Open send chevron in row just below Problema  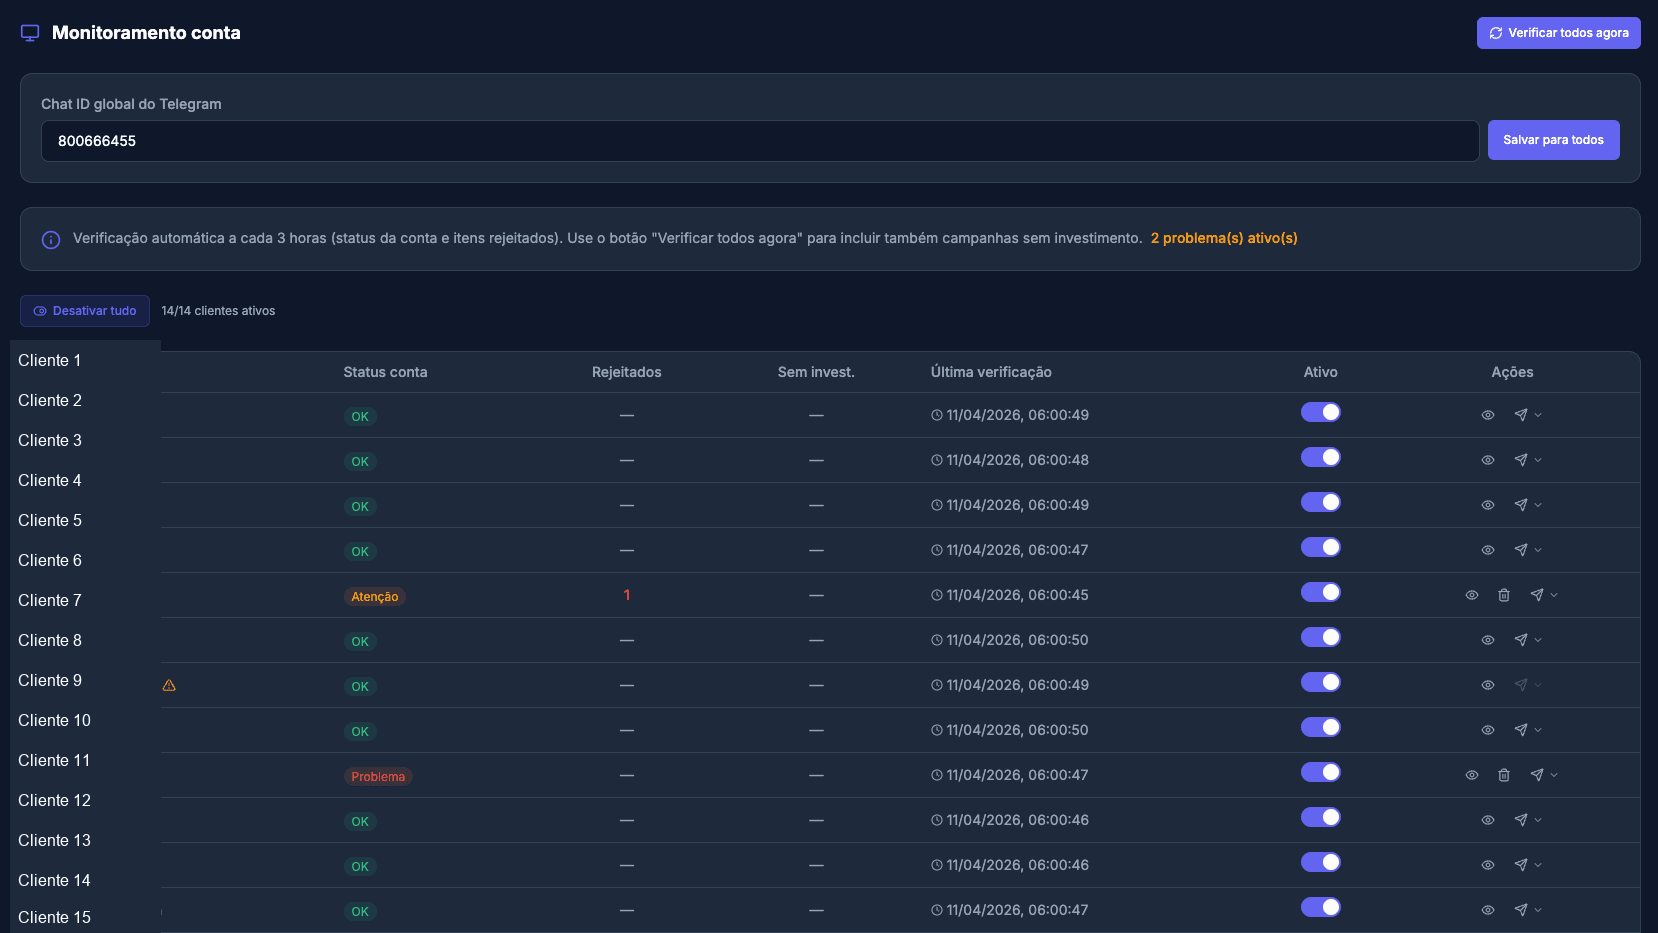(1538, 820)
